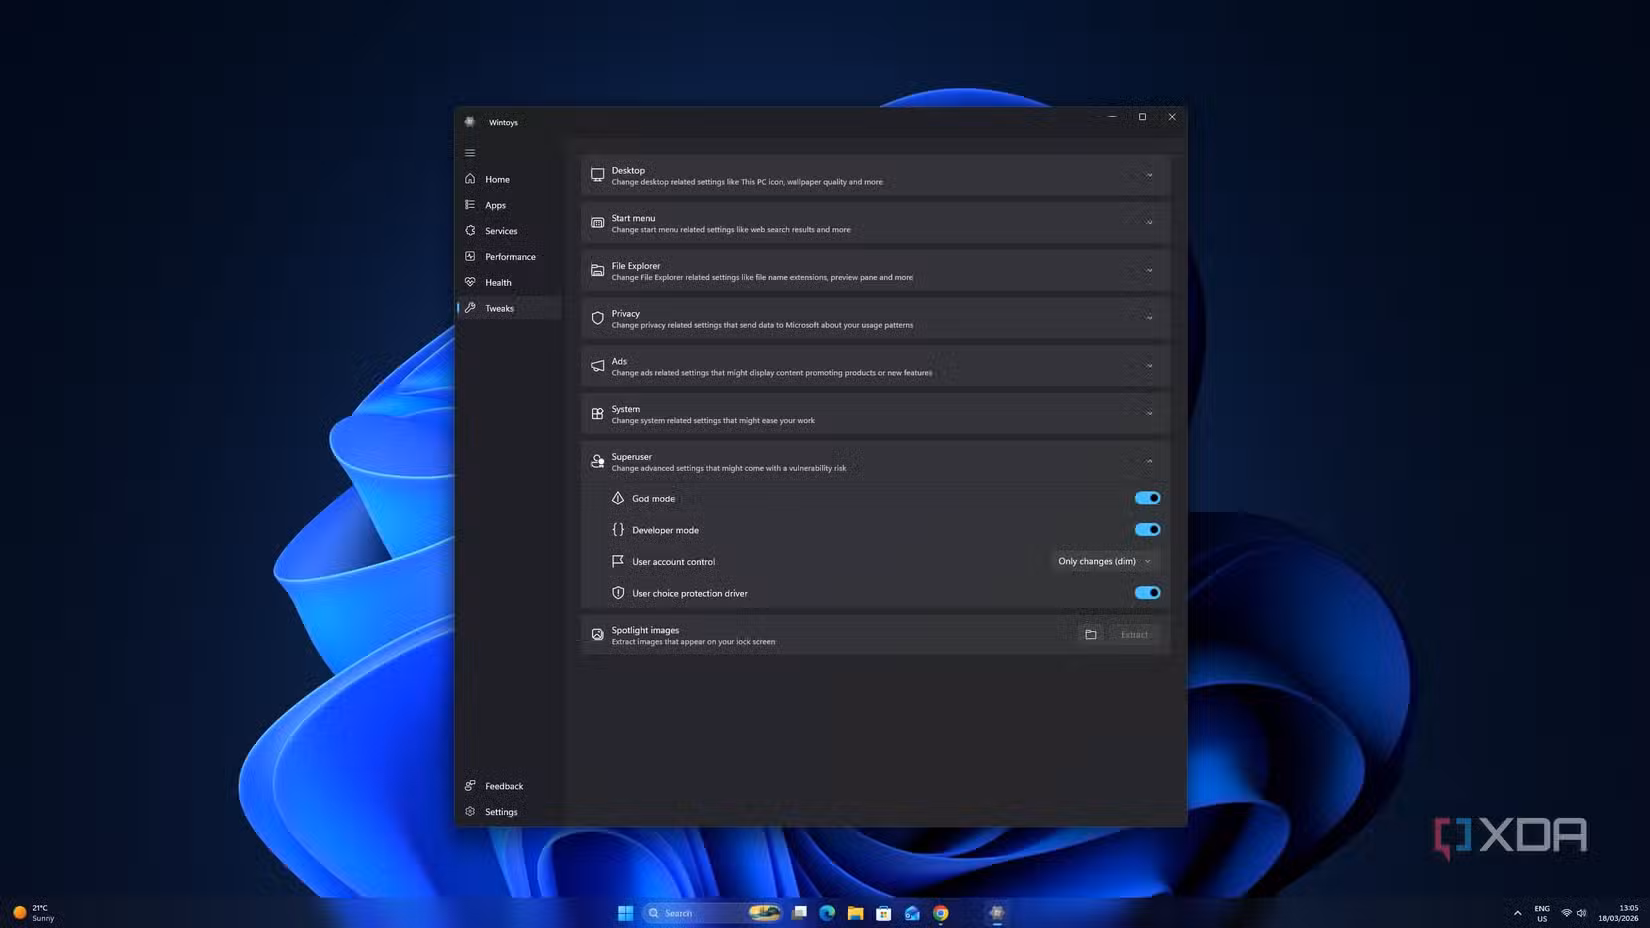Switch to the Services page
This screenshot has height=928, width=1650.
click(x=508, y=231)
